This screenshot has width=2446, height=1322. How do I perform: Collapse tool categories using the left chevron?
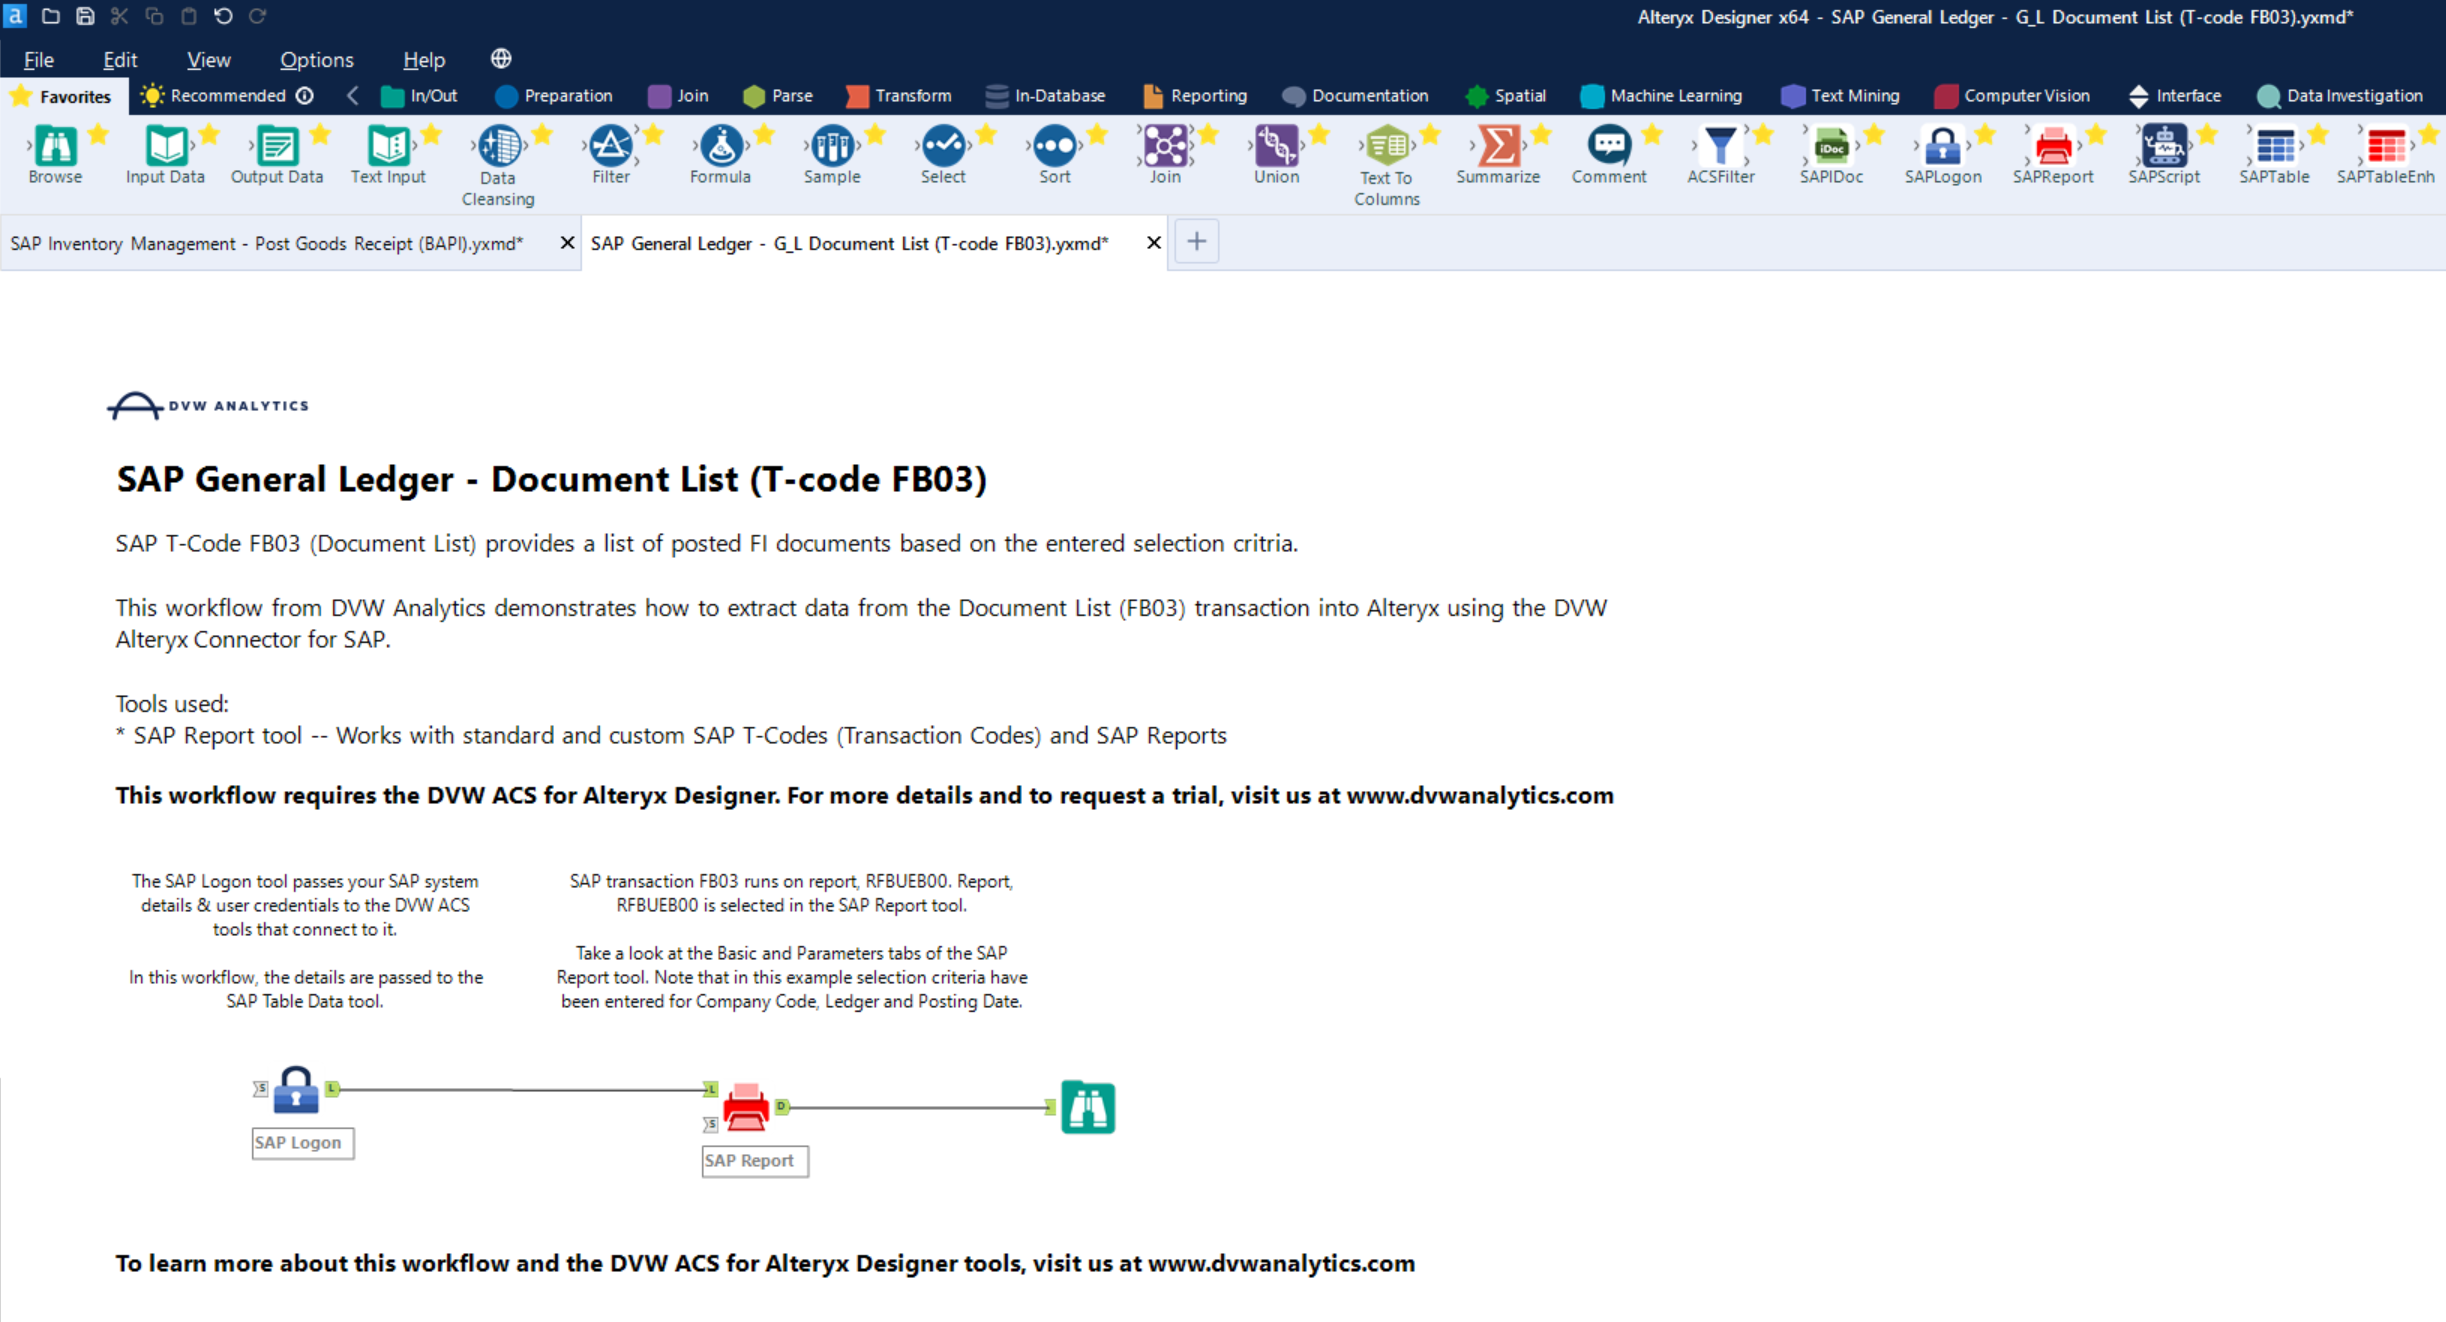[352, 95]
